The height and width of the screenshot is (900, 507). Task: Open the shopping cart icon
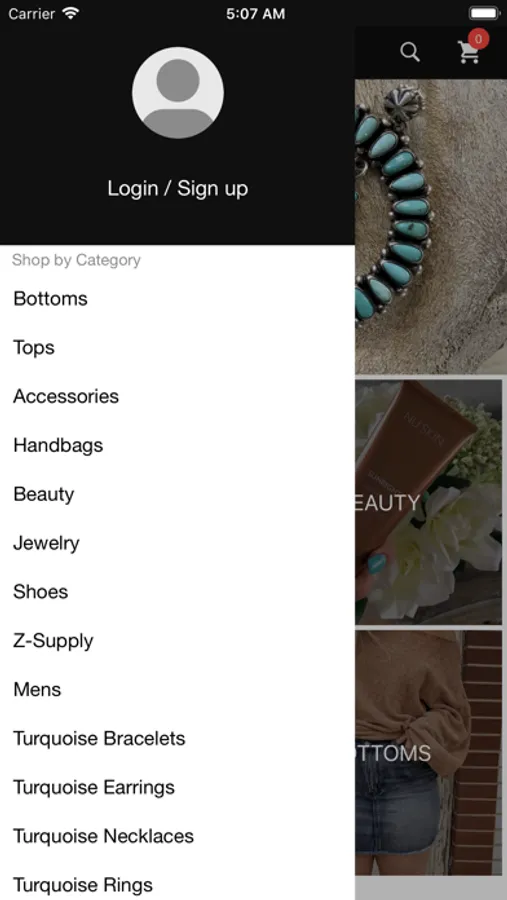coord(469,53)
